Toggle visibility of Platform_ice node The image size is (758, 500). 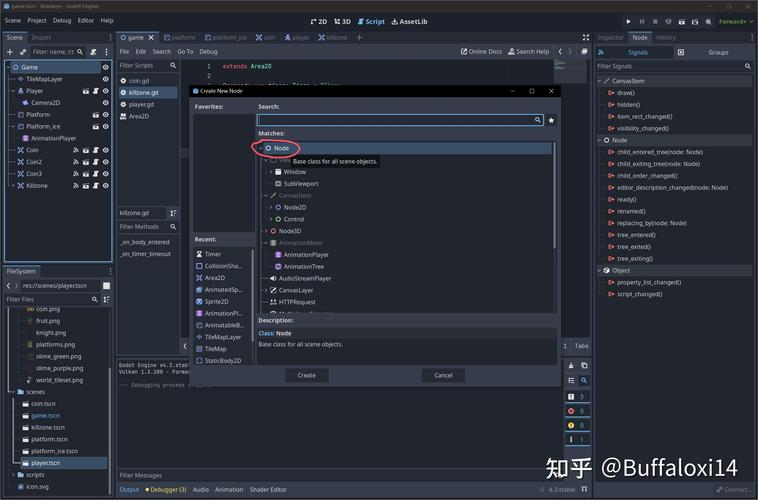pos(105,126)
